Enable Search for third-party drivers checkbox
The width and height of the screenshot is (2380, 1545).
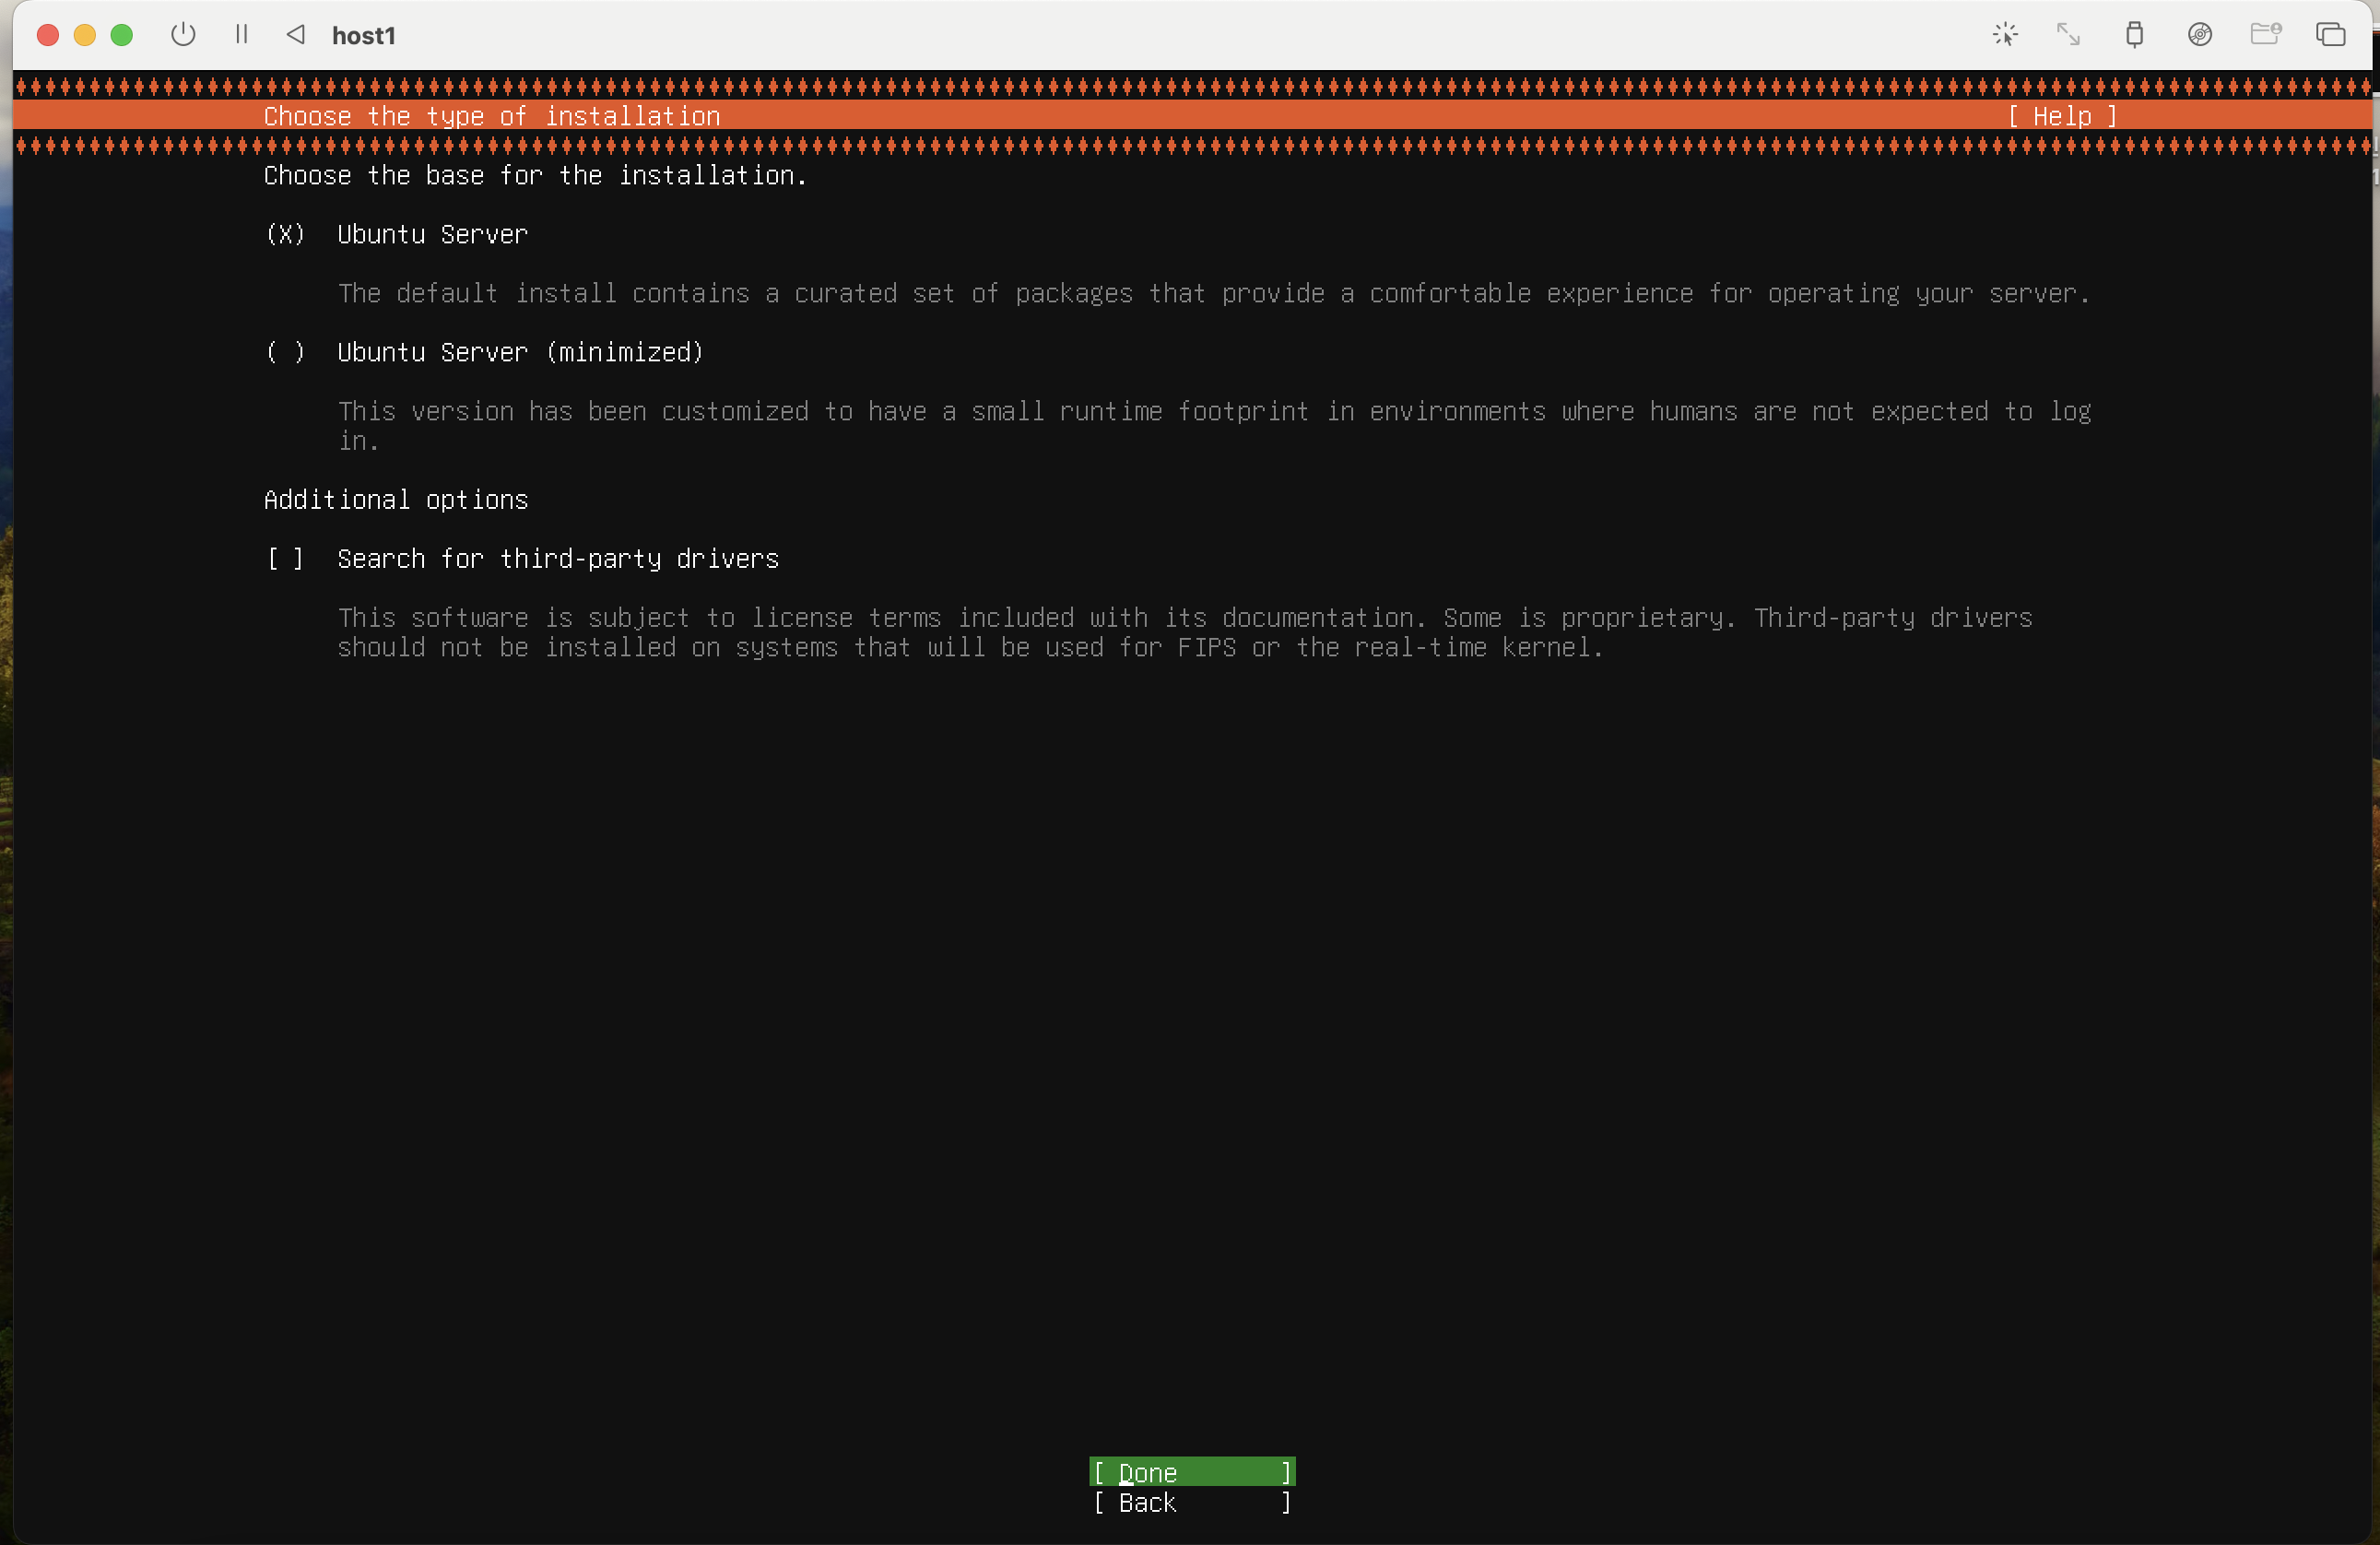point(285,558)
